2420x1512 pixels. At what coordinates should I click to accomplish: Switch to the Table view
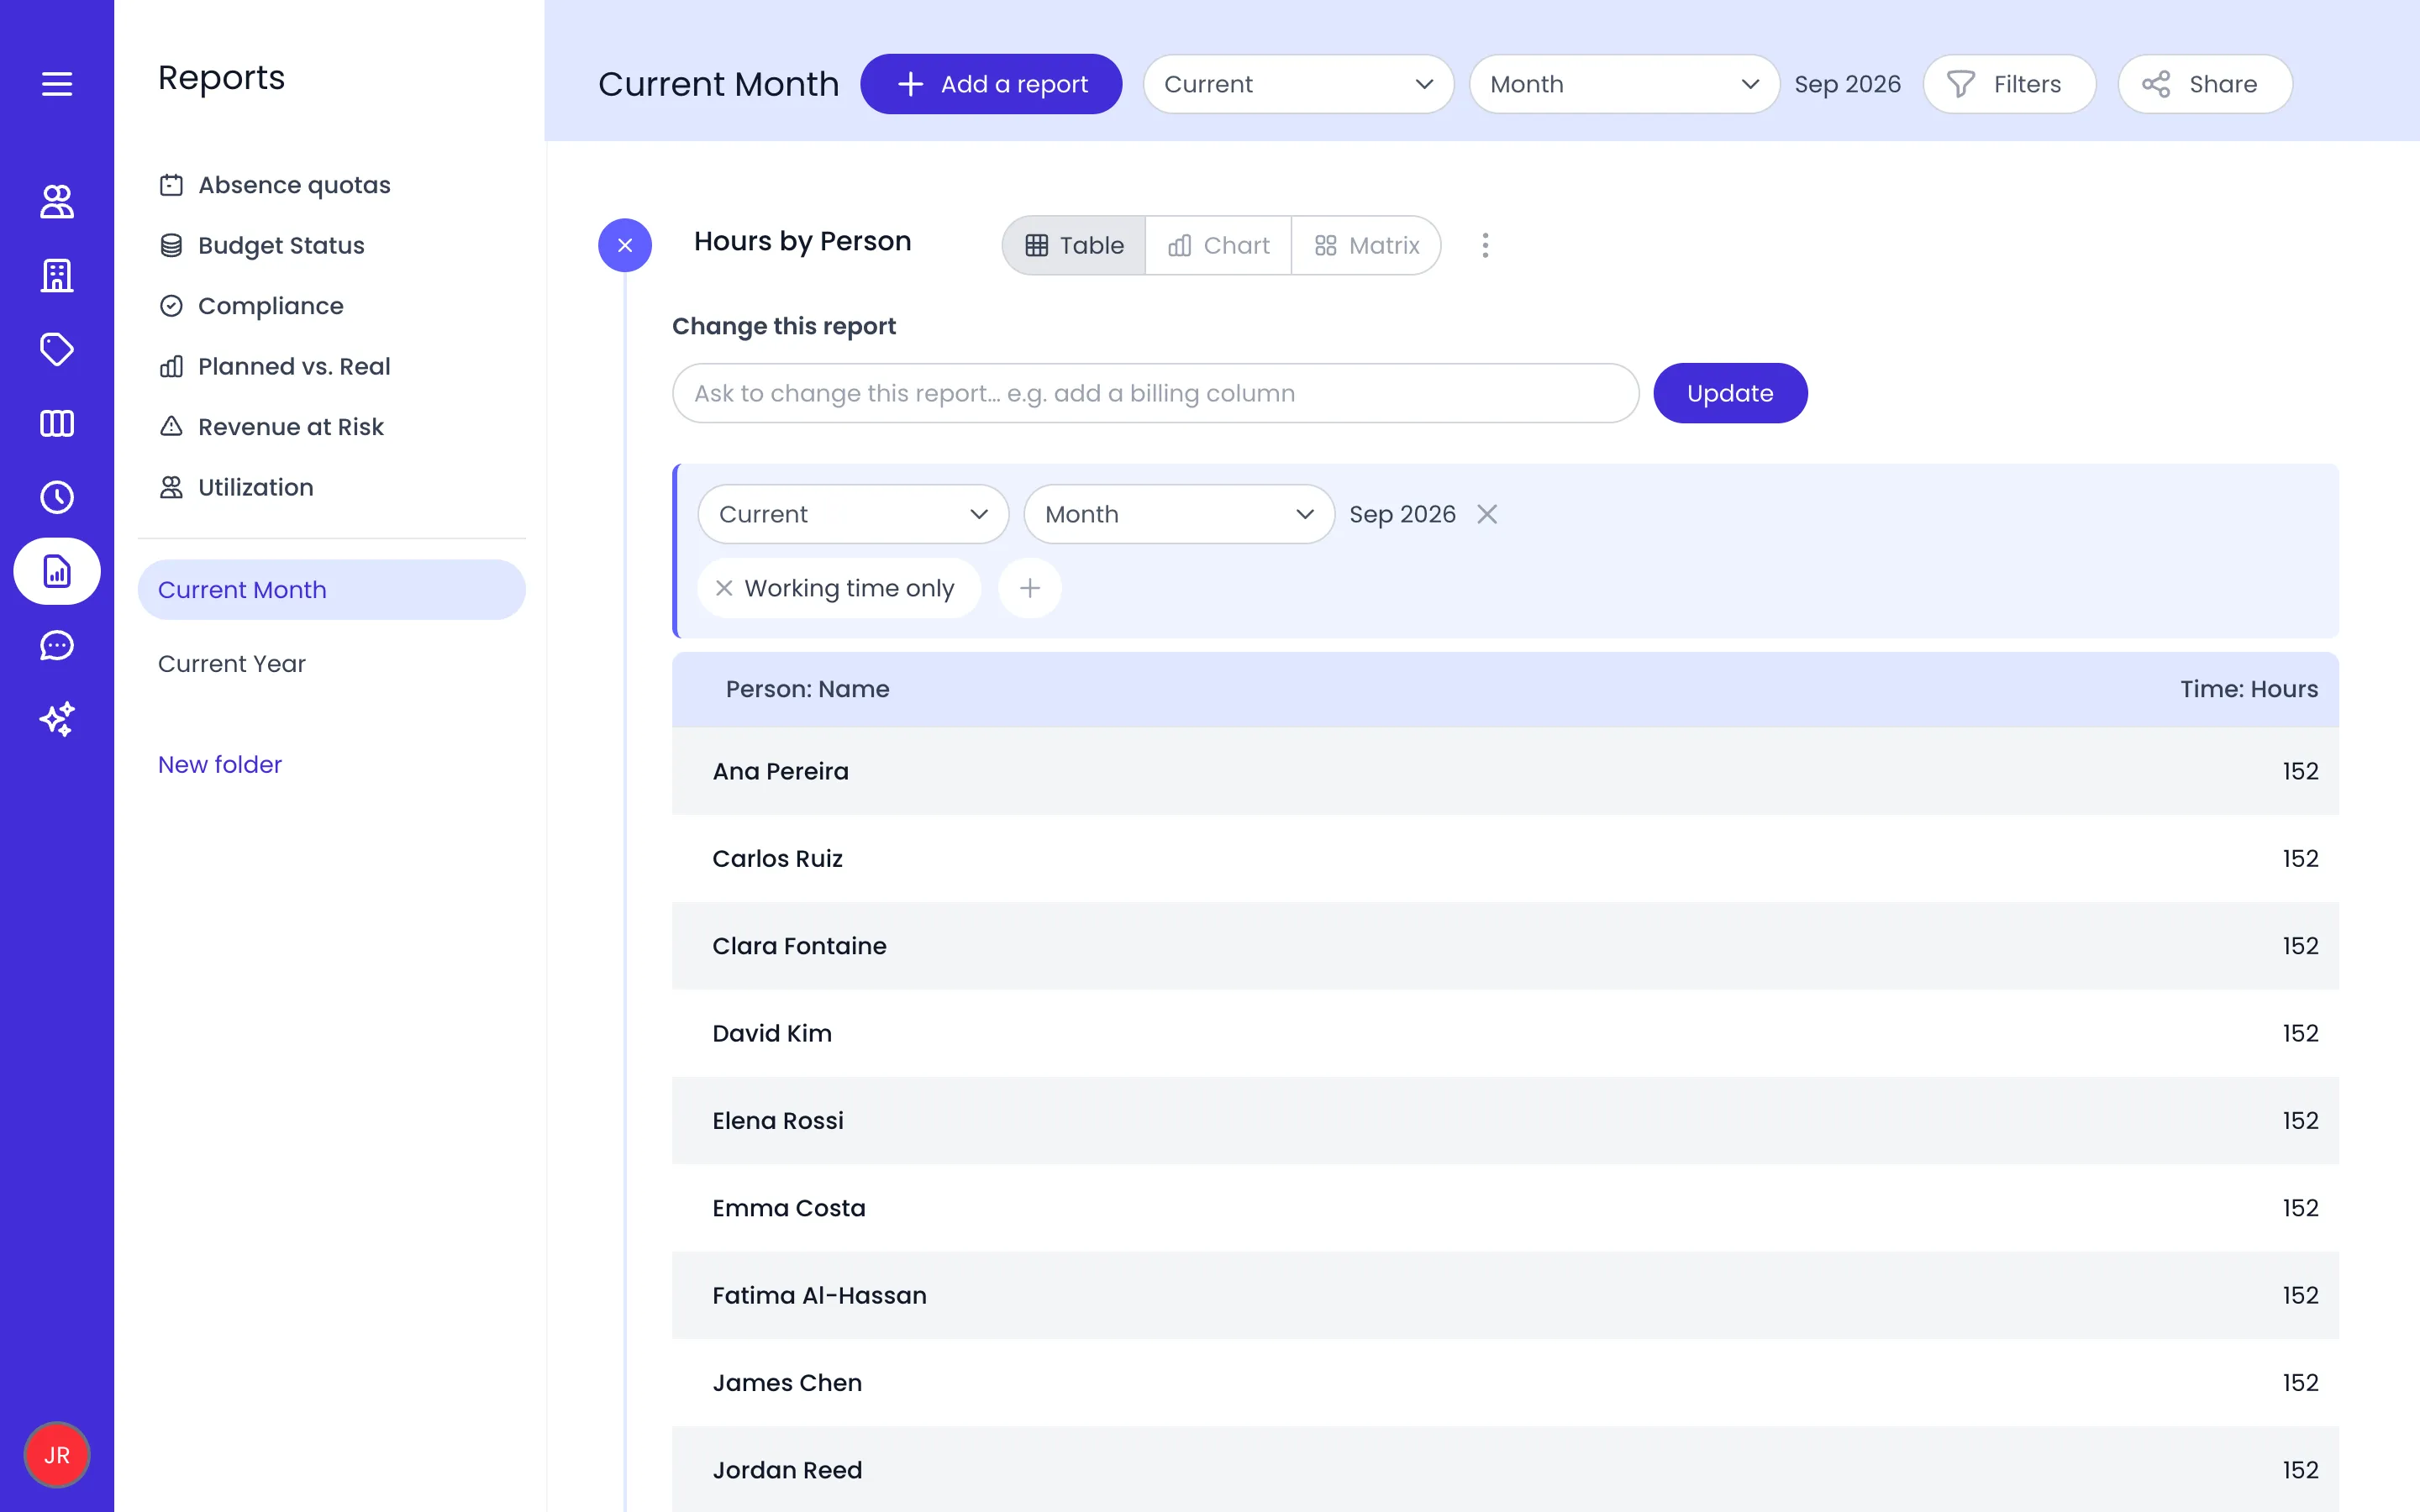pos(1074,245)
